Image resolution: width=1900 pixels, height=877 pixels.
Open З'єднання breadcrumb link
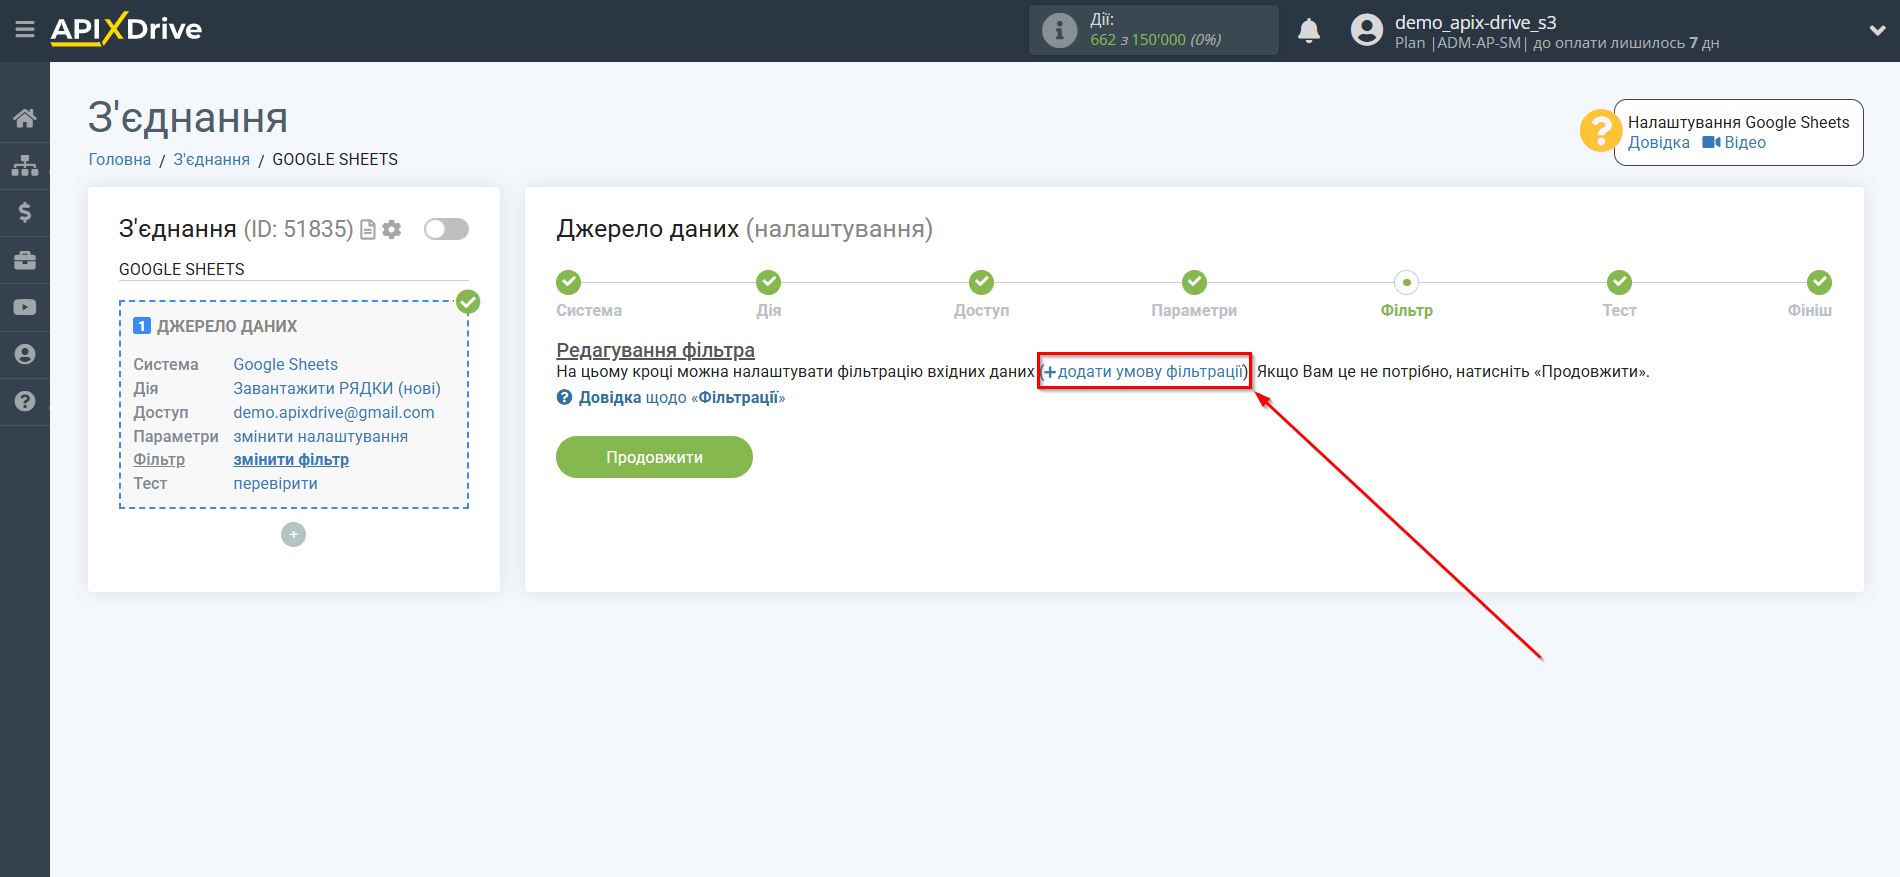click(x=211, y=160)
